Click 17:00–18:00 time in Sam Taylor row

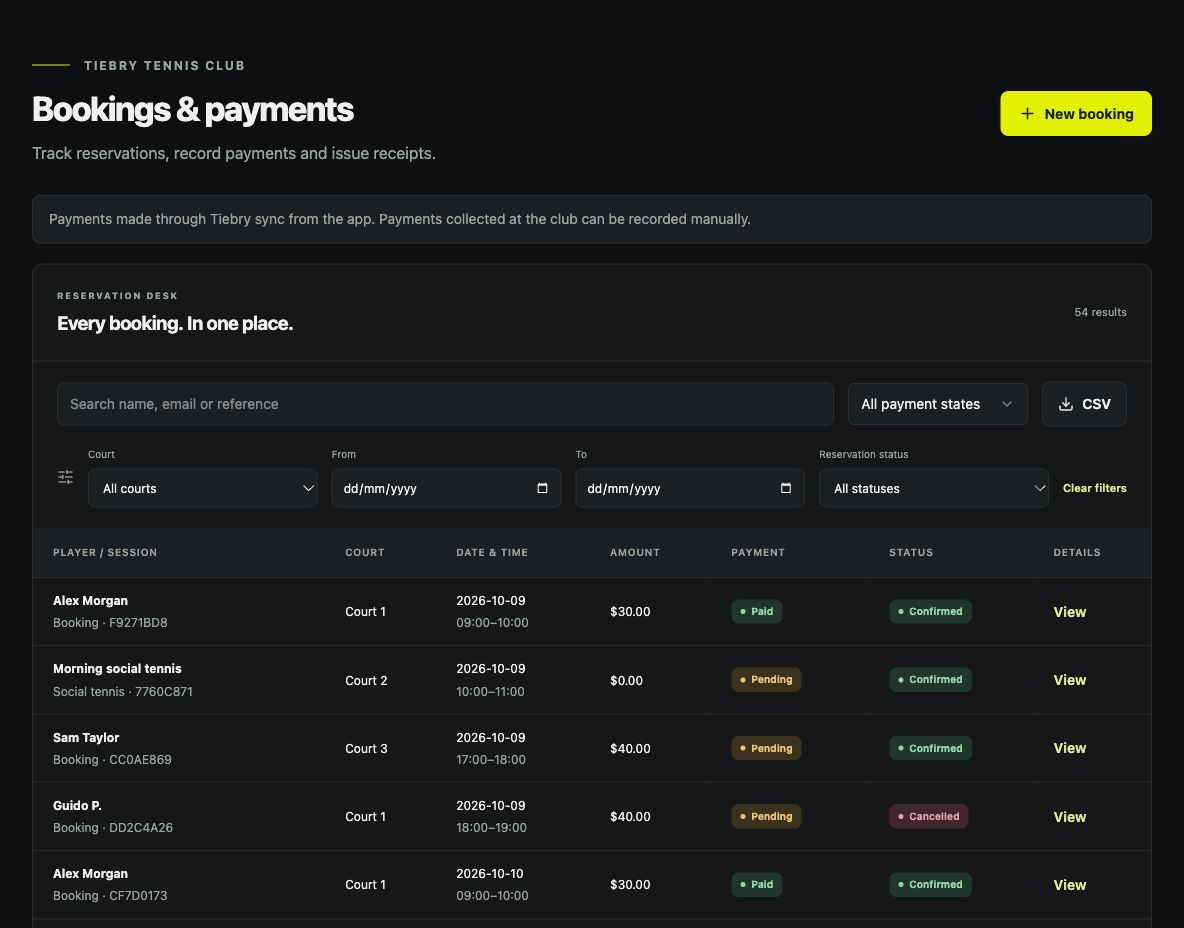coord(491,759)
